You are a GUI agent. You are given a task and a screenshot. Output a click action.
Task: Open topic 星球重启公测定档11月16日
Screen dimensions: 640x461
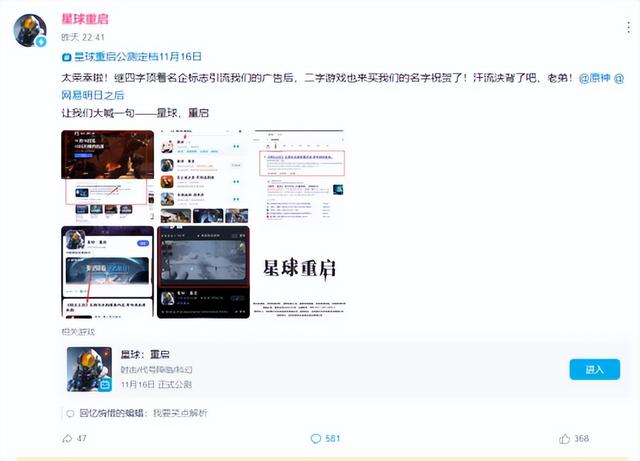pyautogui.click(x=138, y=57)
